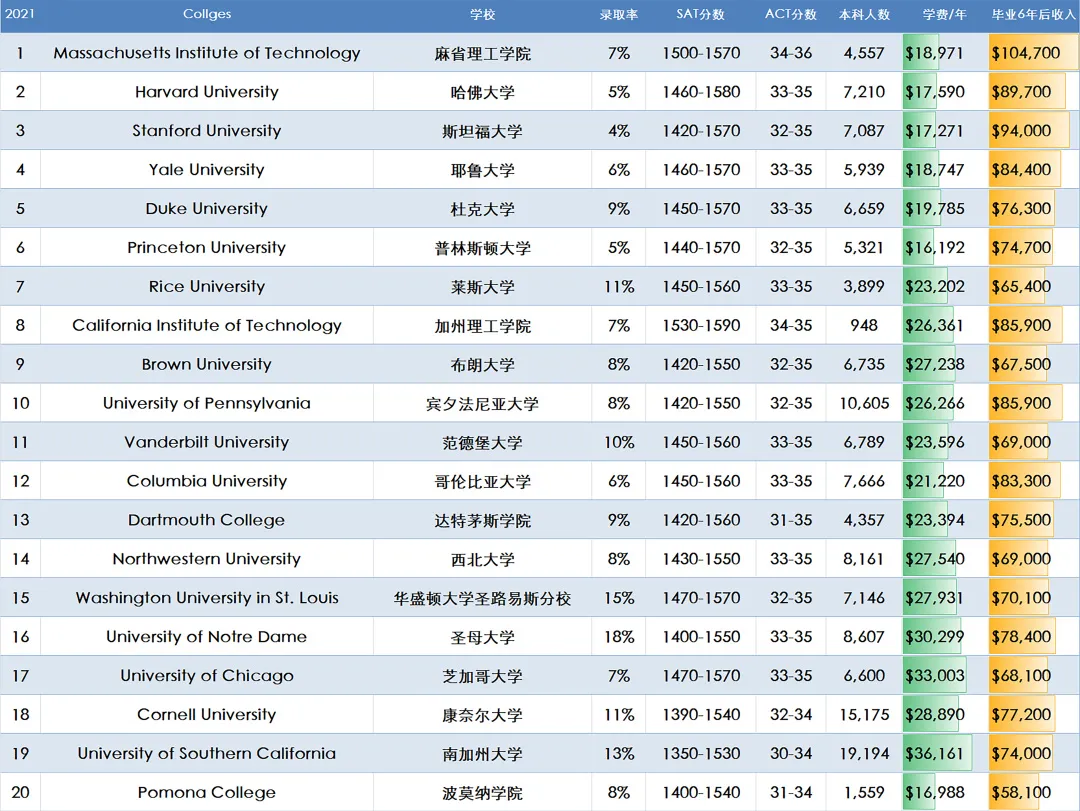The width and height of the screenshot is (1080, 811).
Task: Select the '麻省理工学院' cell
Action: click(x=482, y=54)
